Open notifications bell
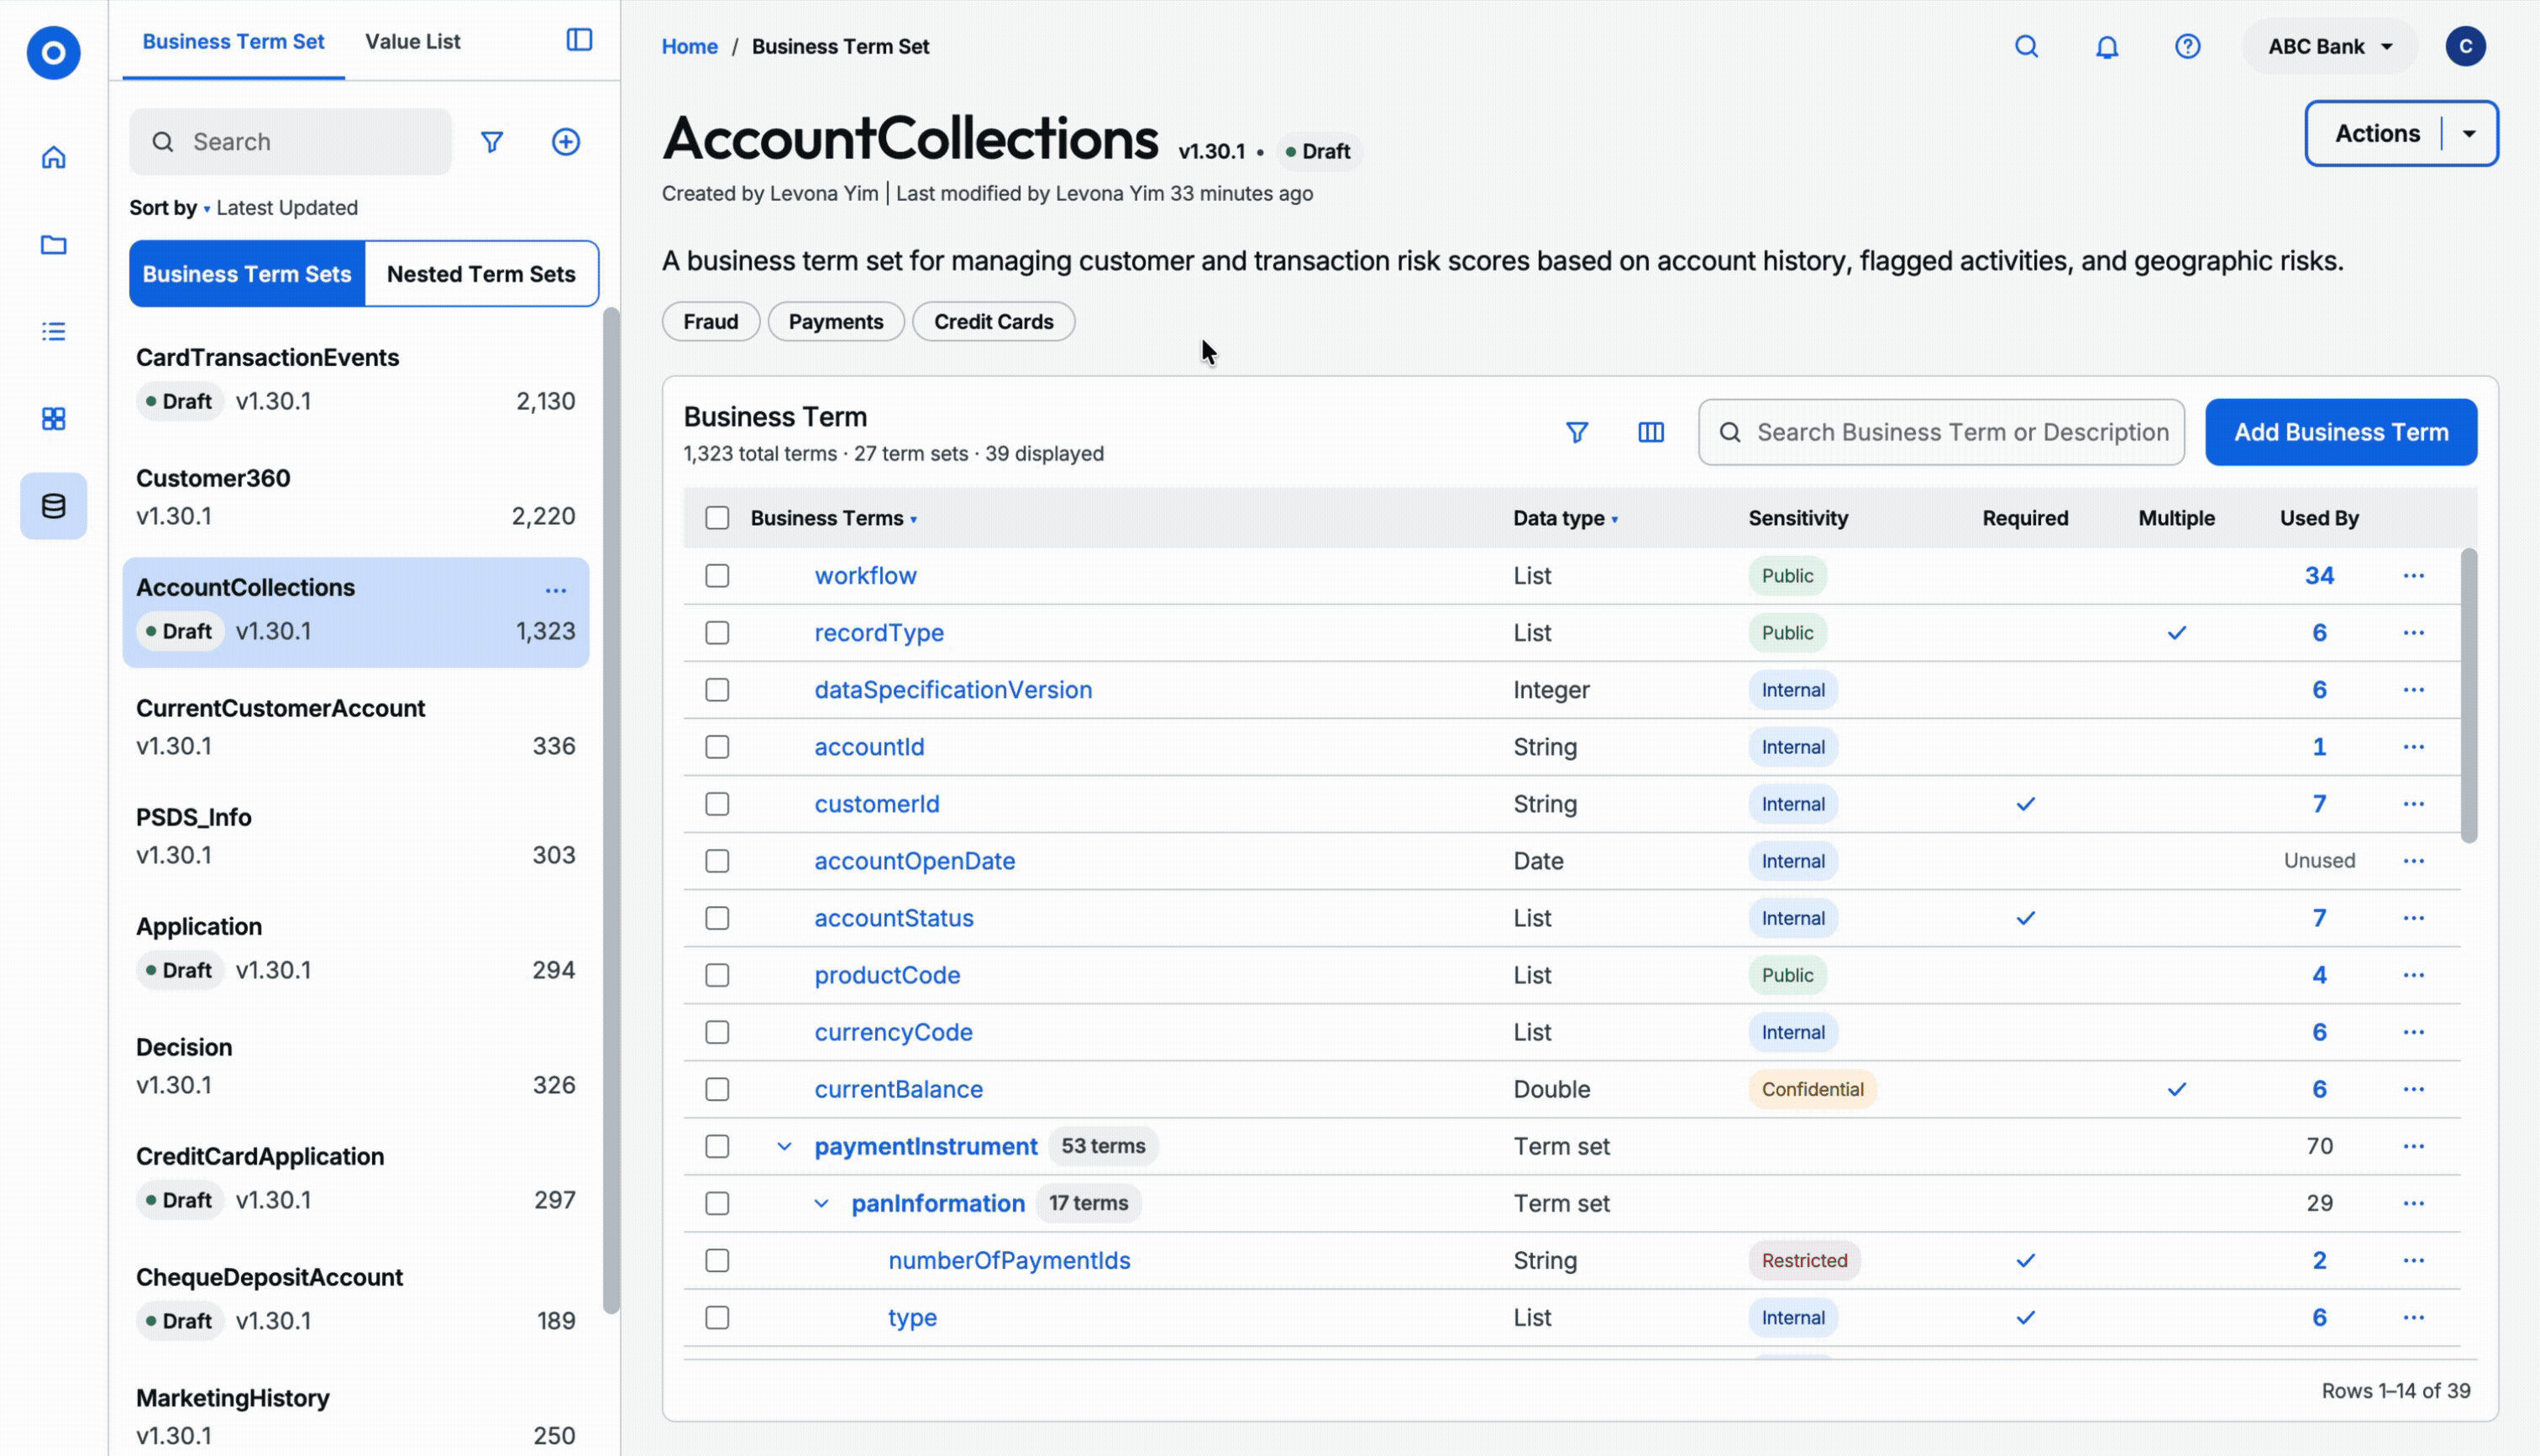The height and width of the screenshot is (1456, 2540). [x=2107, y=46]
